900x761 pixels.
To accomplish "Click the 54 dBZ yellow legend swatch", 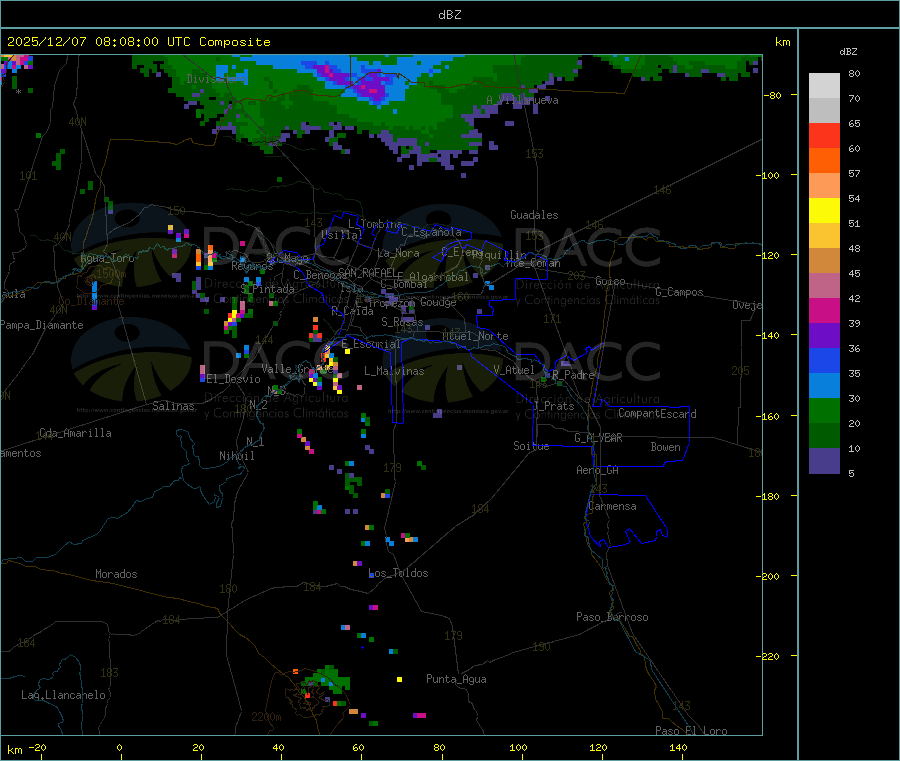I will [824, 211].
